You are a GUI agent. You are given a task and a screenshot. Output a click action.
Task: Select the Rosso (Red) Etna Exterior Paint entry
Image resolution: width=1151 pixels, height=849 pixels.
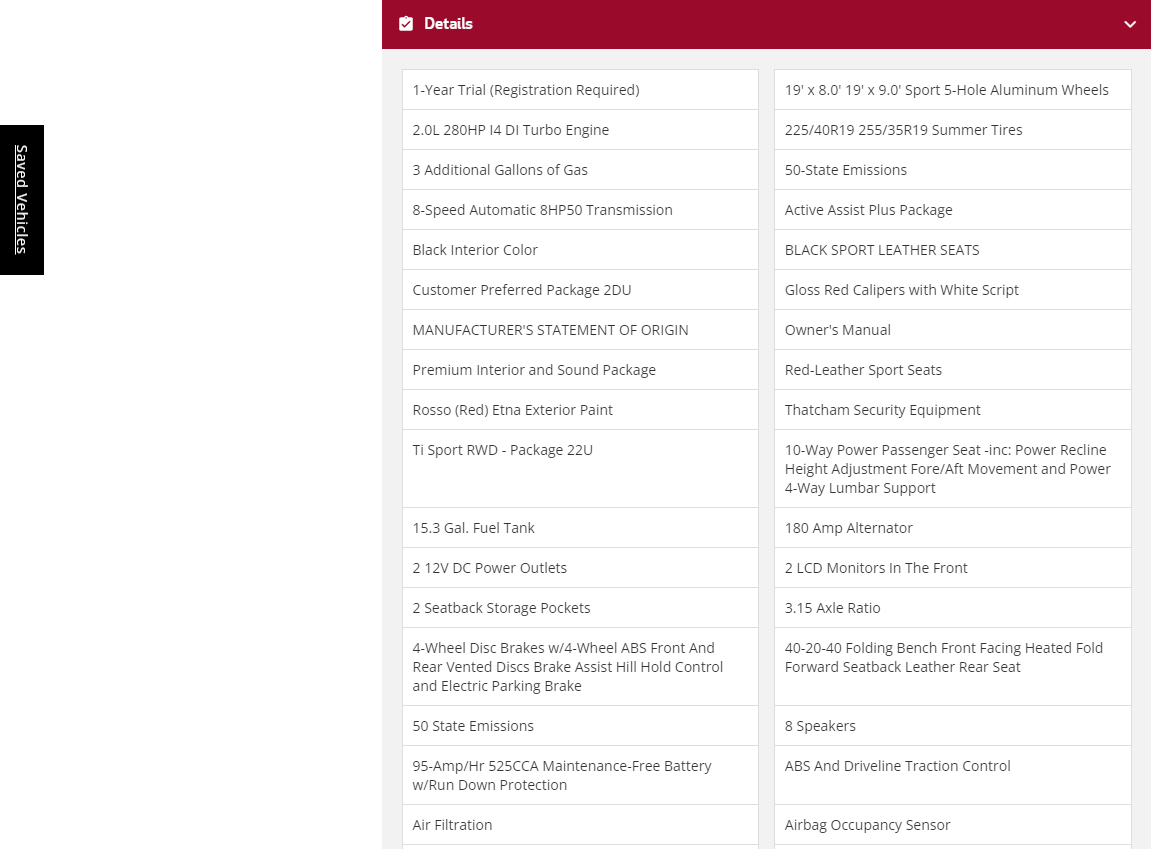point(512,410)
